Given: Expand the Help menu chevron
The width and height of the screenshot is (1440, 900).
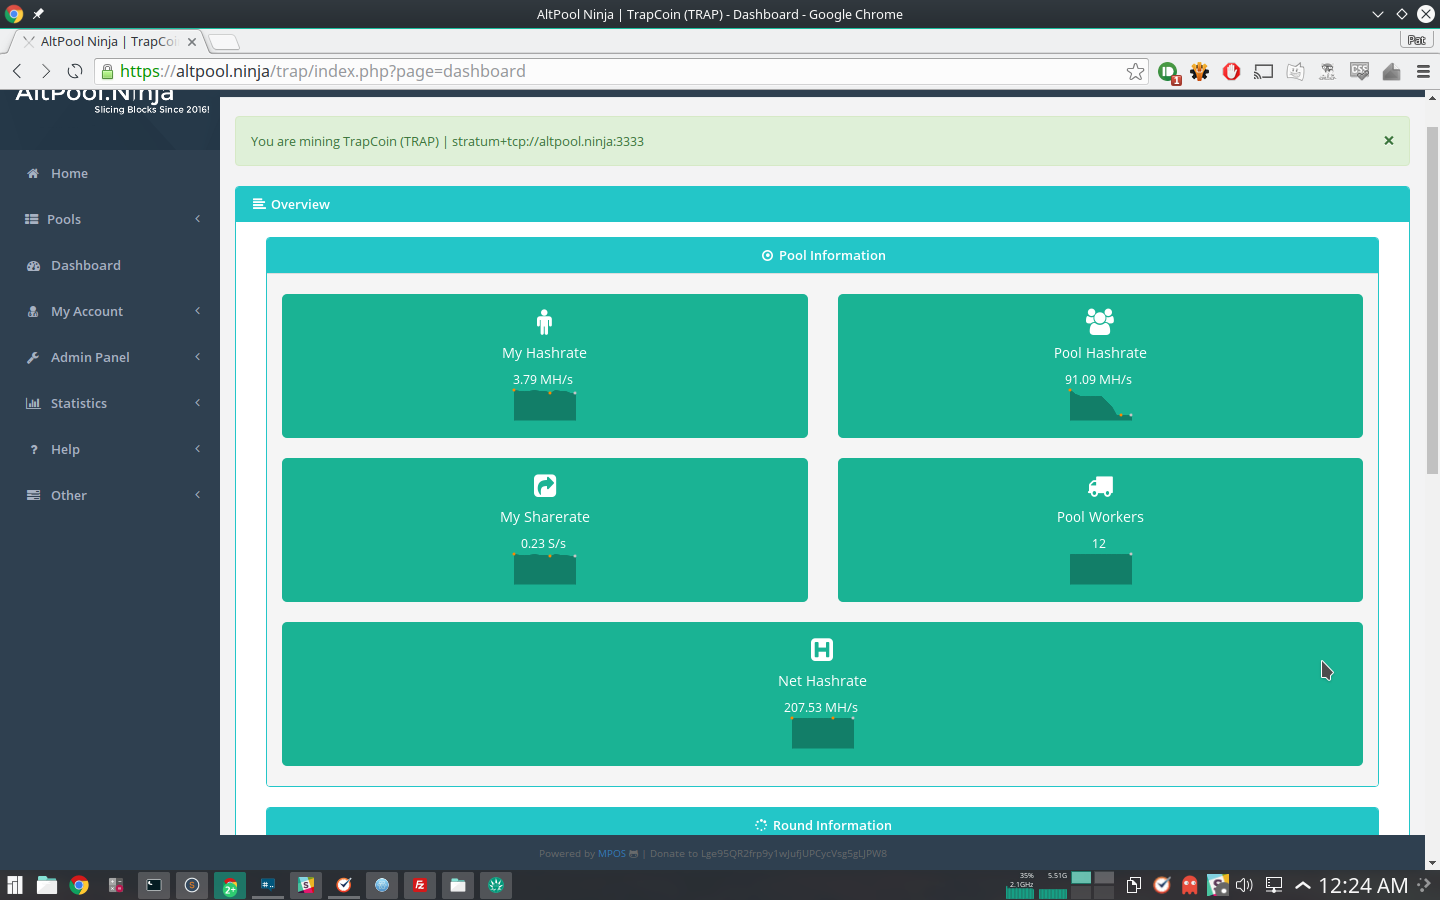Looking at the screenshot, I should tap(198, 449).
